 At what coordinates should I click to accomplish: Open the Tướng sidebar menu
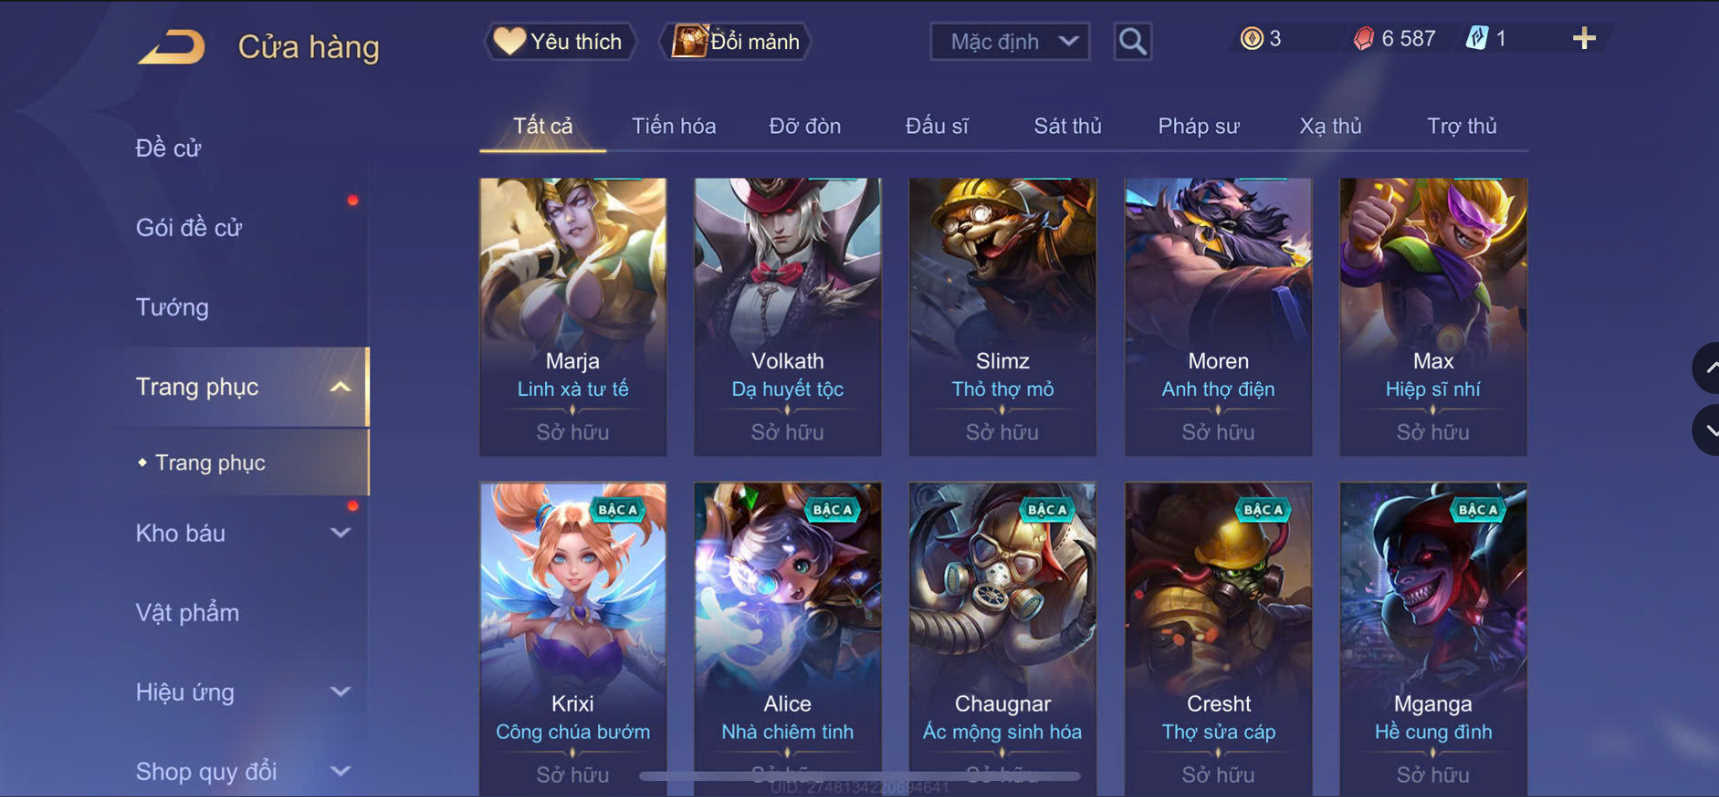pos(172,307)
